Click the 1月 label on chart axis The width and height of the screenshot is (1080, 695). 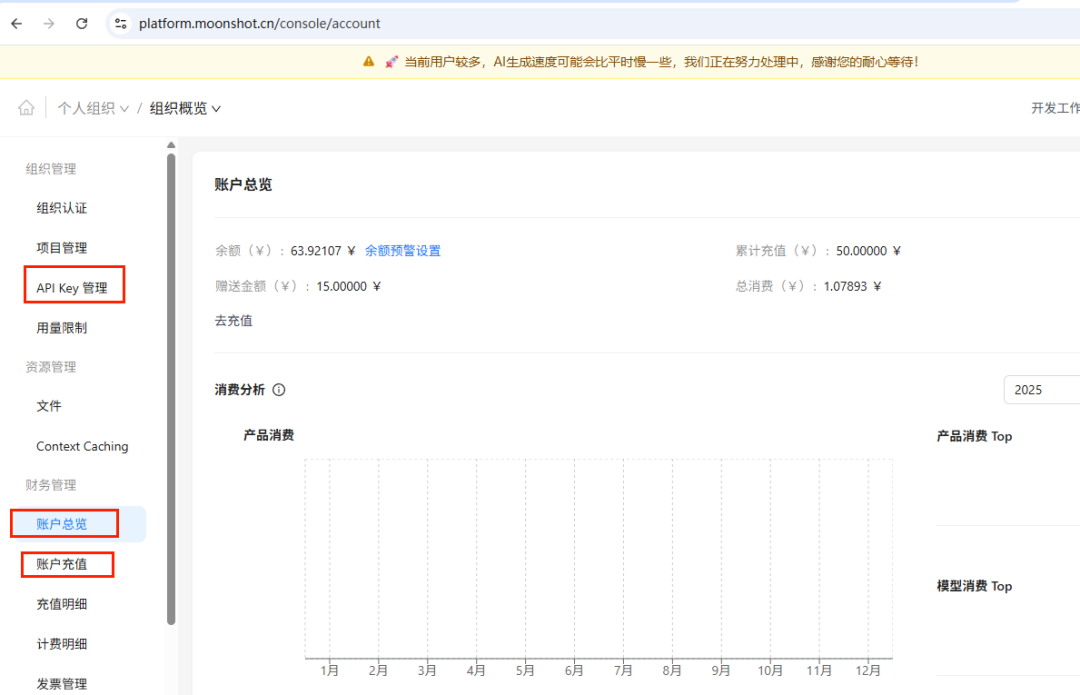click(x=329, y=671)
